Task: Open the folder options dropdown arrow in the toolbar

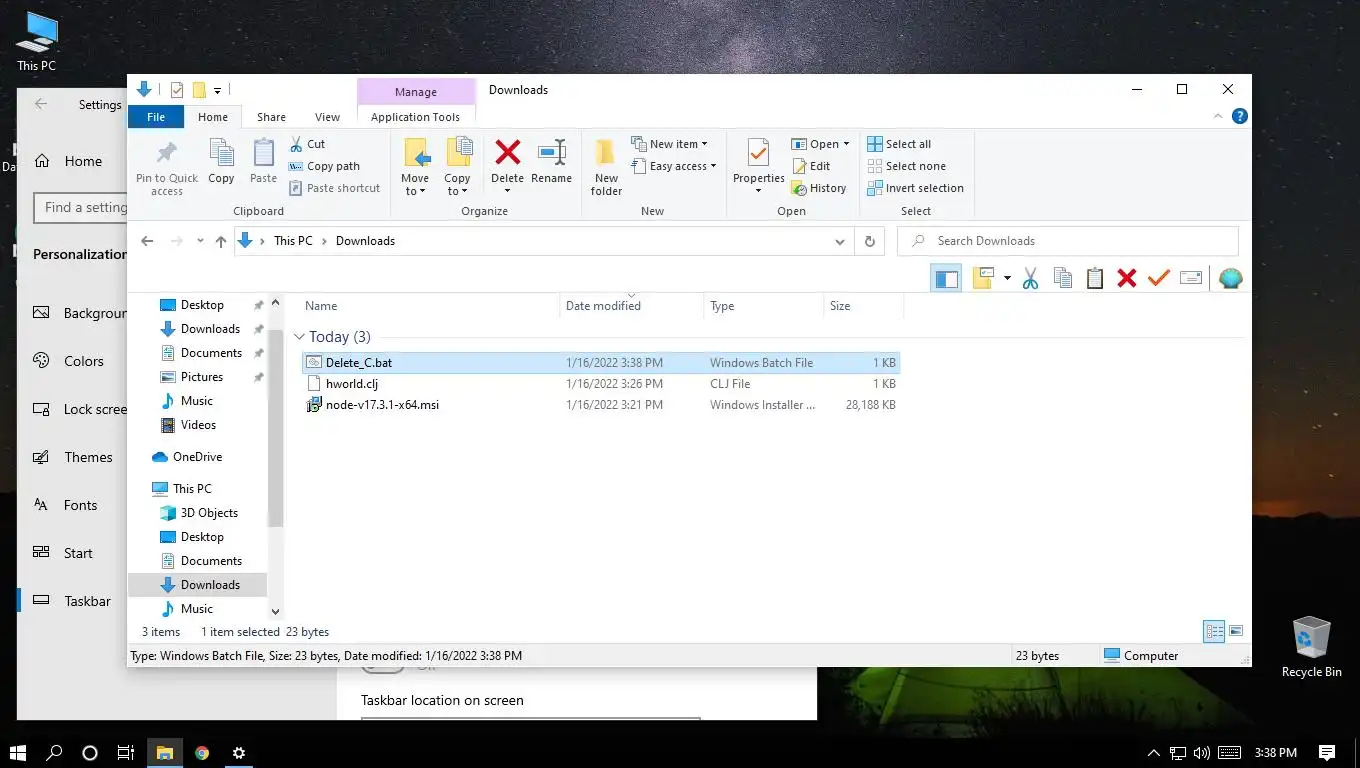Action: [x=1007, y=279]
